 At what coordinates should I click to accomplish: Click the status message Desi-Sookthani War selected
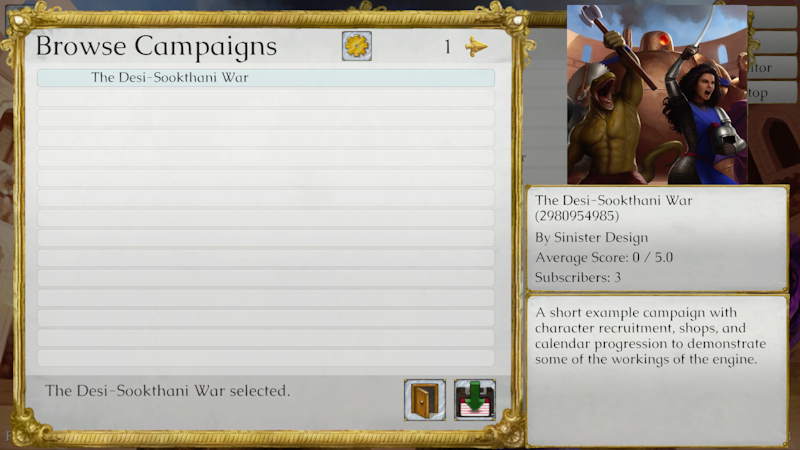[167, 391]
